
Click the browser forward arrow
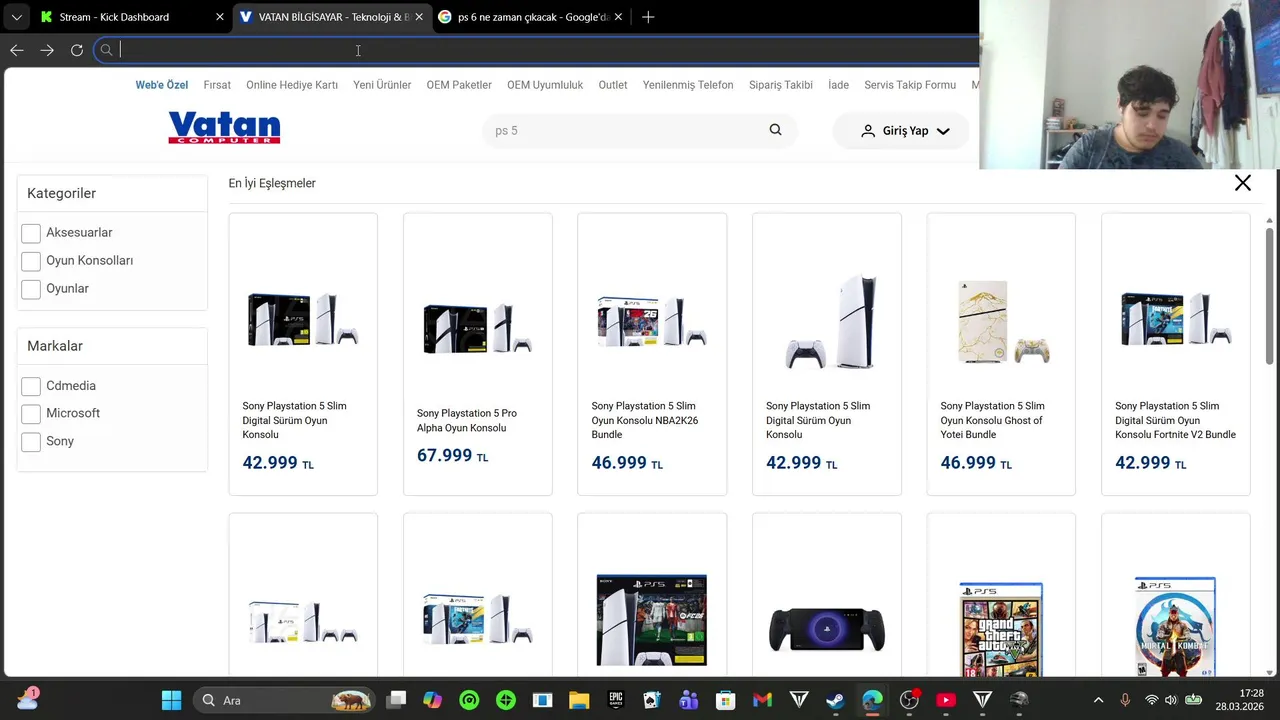click(47, 50)
